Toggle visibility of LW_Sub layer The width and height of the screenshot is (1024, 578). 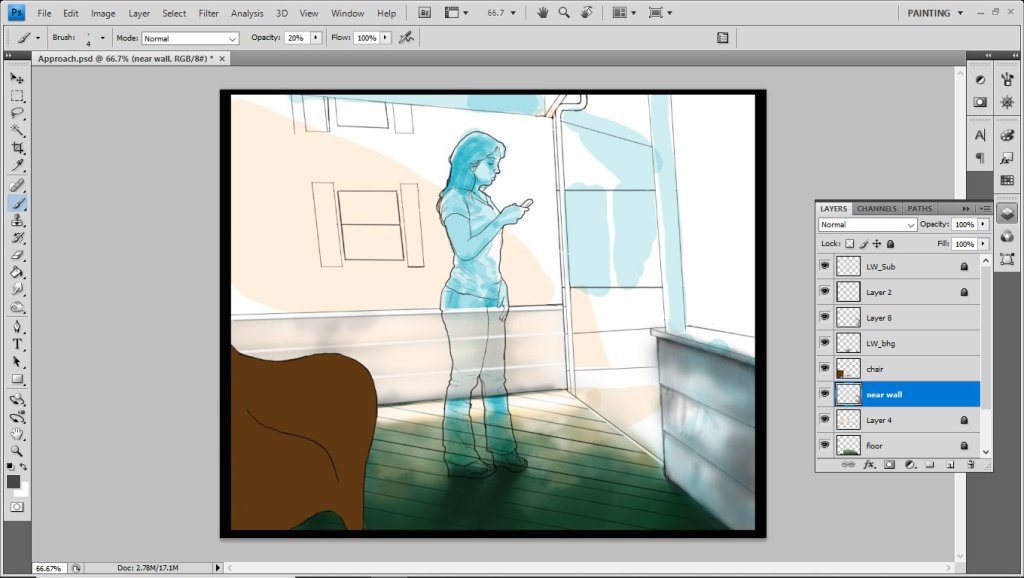[824, 267]
